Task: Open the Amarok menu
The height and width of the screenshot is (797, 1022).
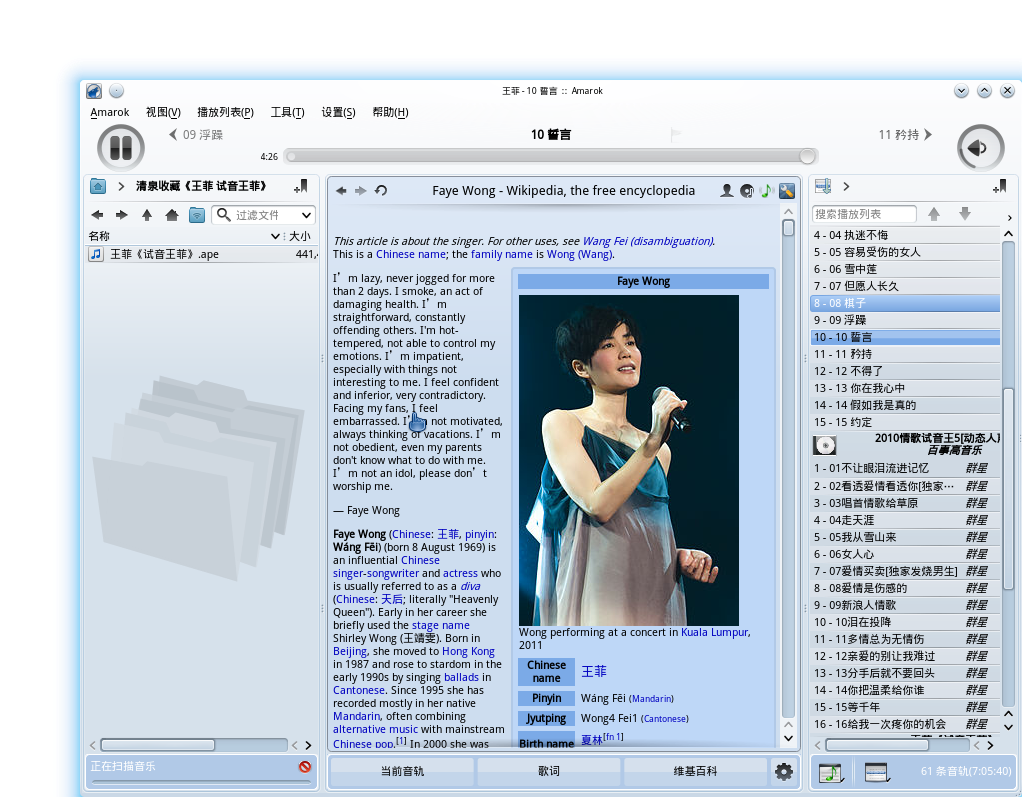Action: click(x=110, y=112)
